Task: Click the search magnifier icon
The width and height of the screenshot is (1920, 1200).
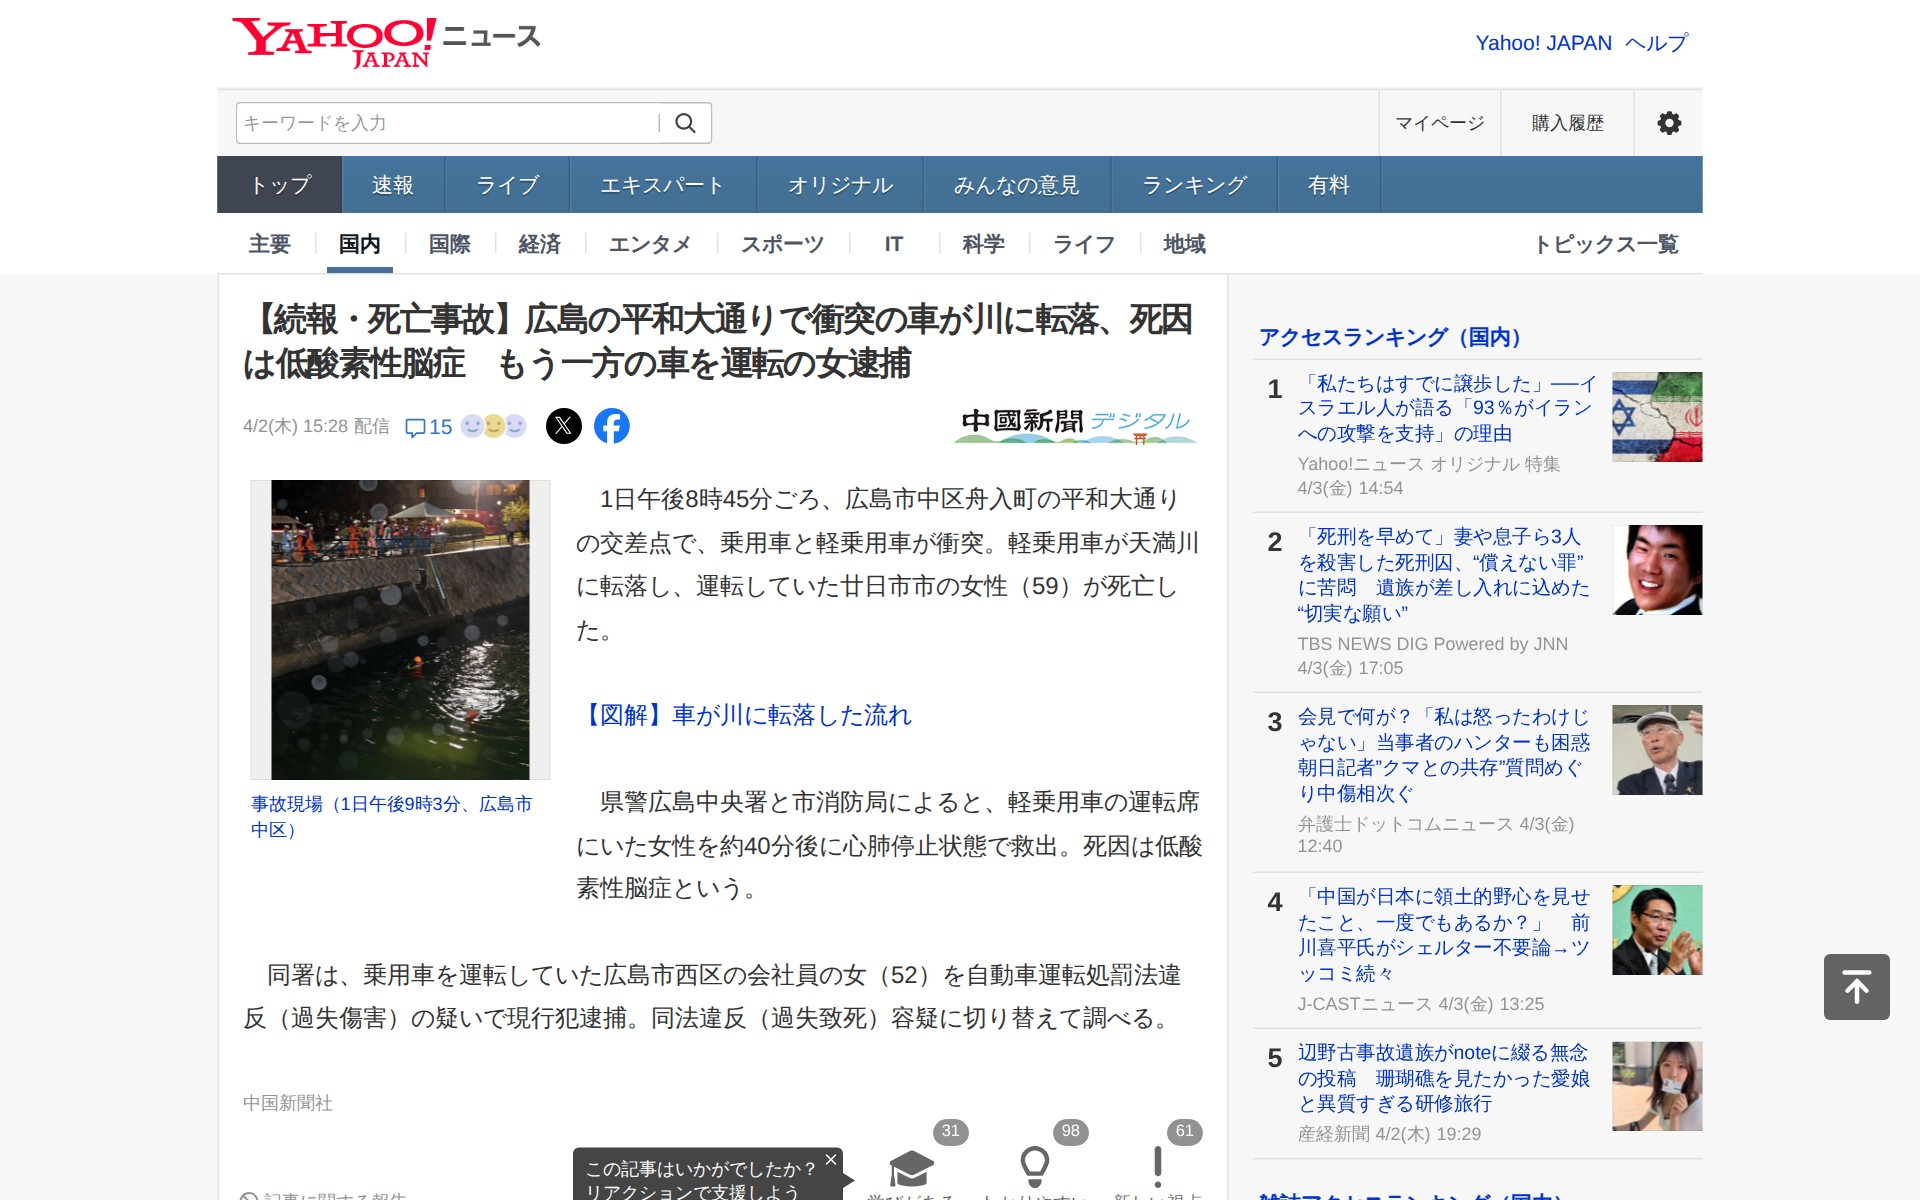Action: click(x=685, y=123)
